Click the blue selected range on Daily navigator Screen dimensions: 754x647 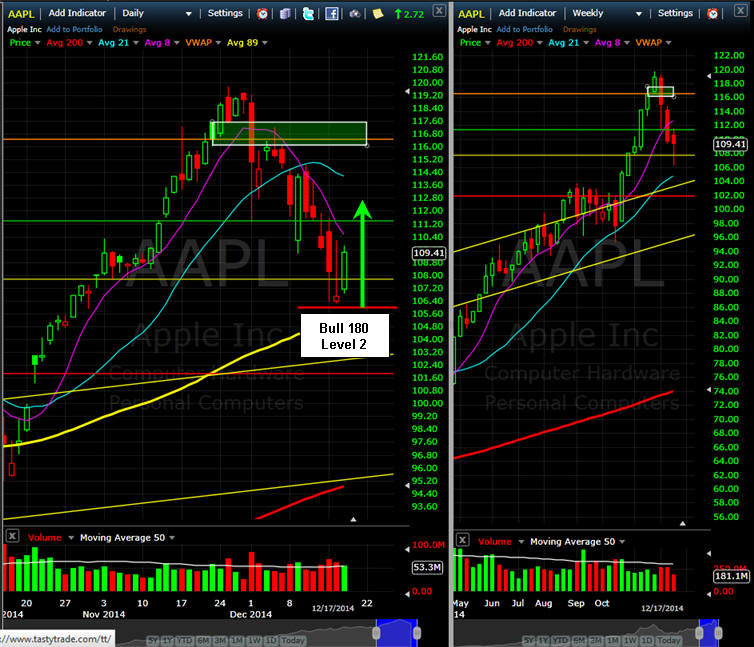(397, 633)
